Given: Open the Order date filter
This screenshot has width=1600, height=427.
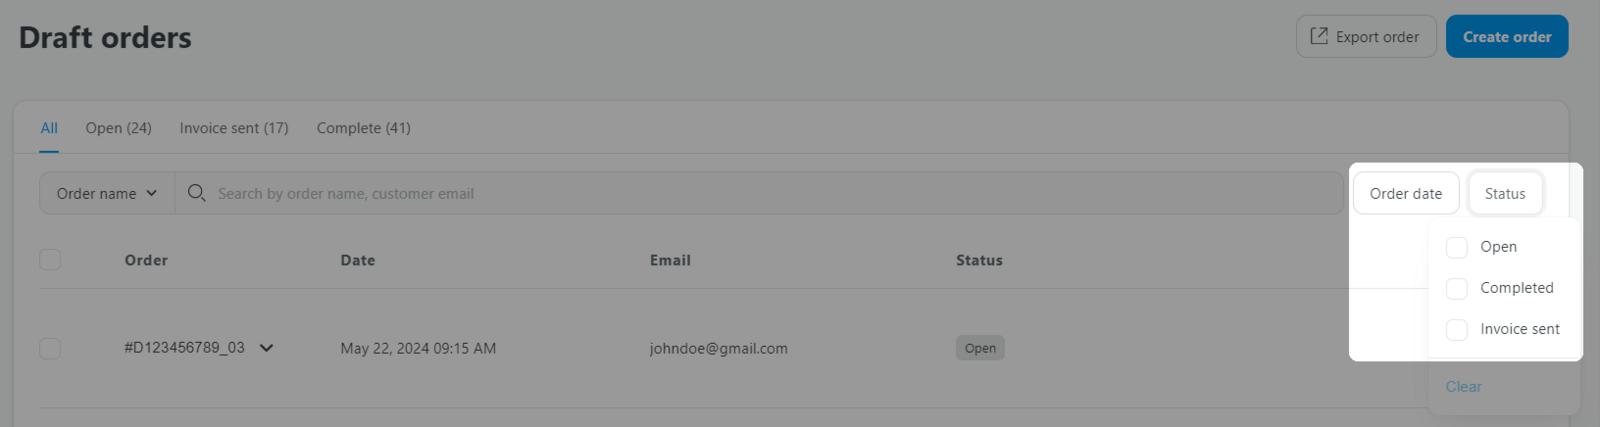Looking at the screenshot, I should (1406, 193).
